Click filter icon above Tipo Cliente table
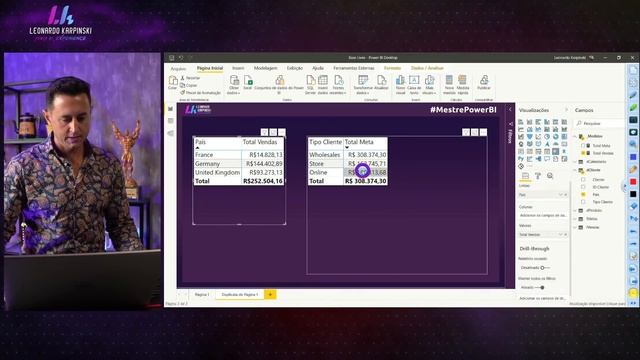This screenshot has height=360, width=640. tap(466, 132)
